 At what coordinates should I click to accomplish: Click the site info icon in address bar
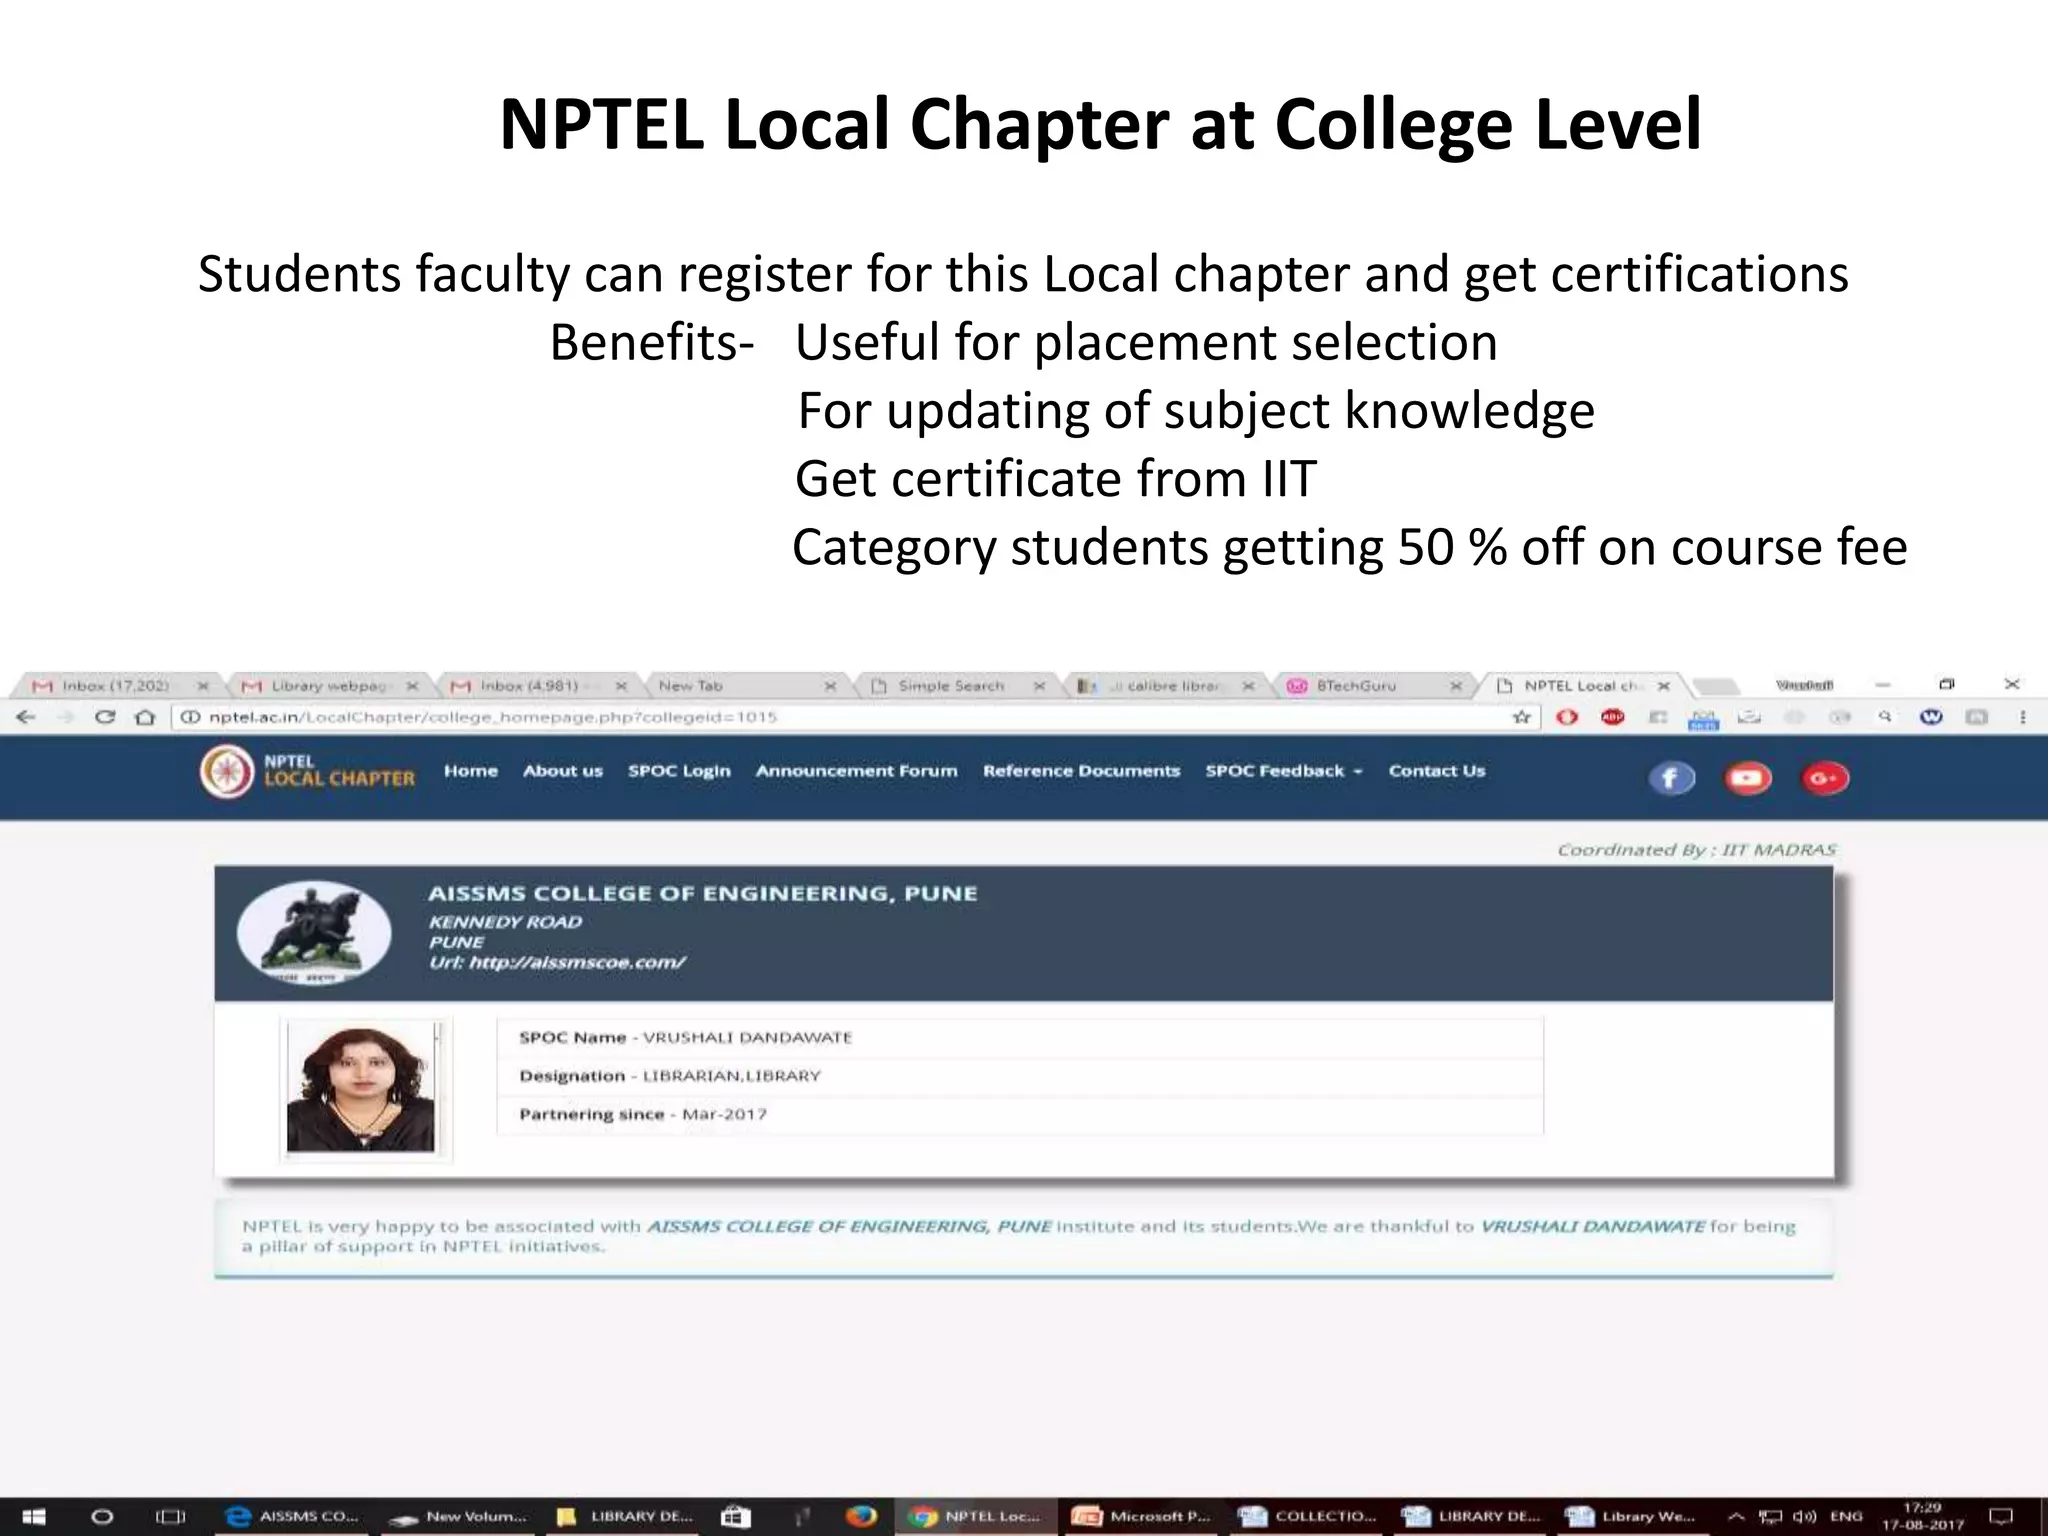190,717
